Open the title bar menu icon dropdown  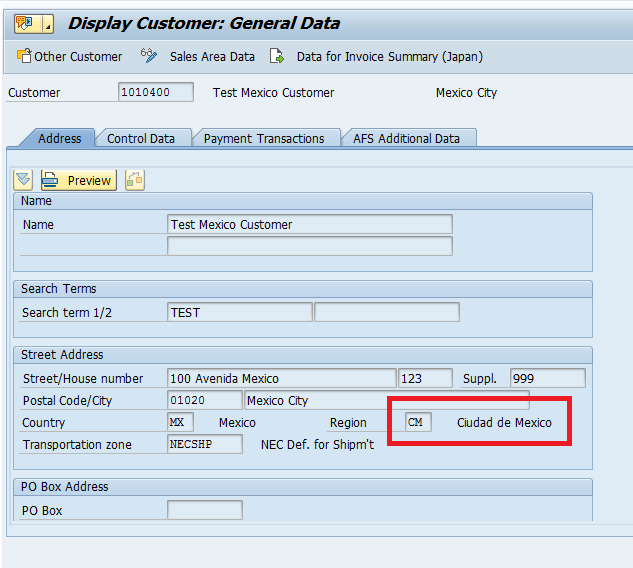tap(33, 24)
